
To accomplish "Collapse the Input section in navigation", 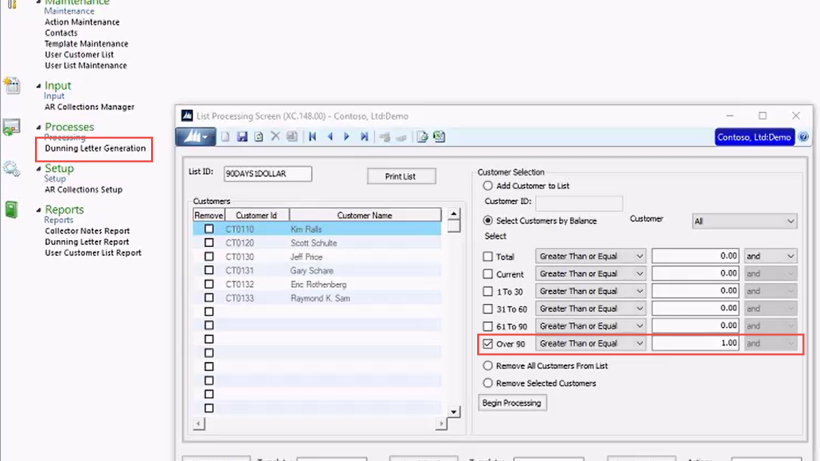I will (x=39, y=86).
